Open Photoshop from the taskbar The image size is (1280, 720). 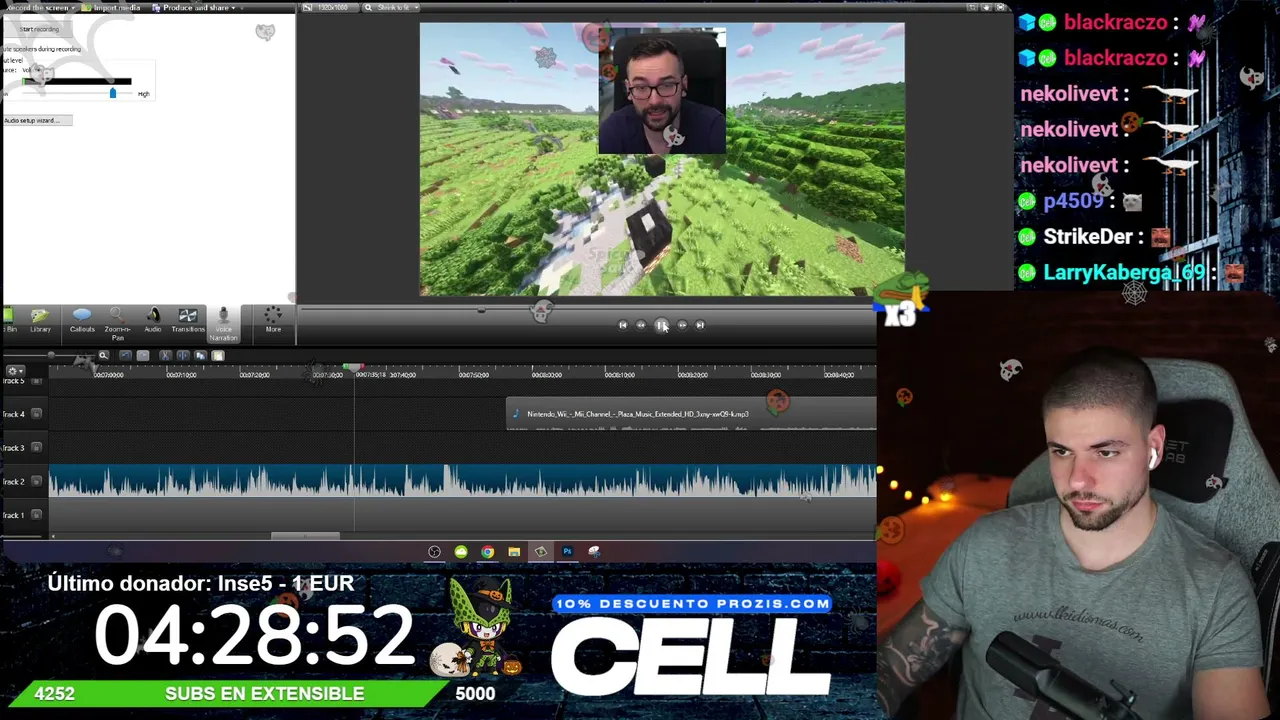click(x=567, y=552)
